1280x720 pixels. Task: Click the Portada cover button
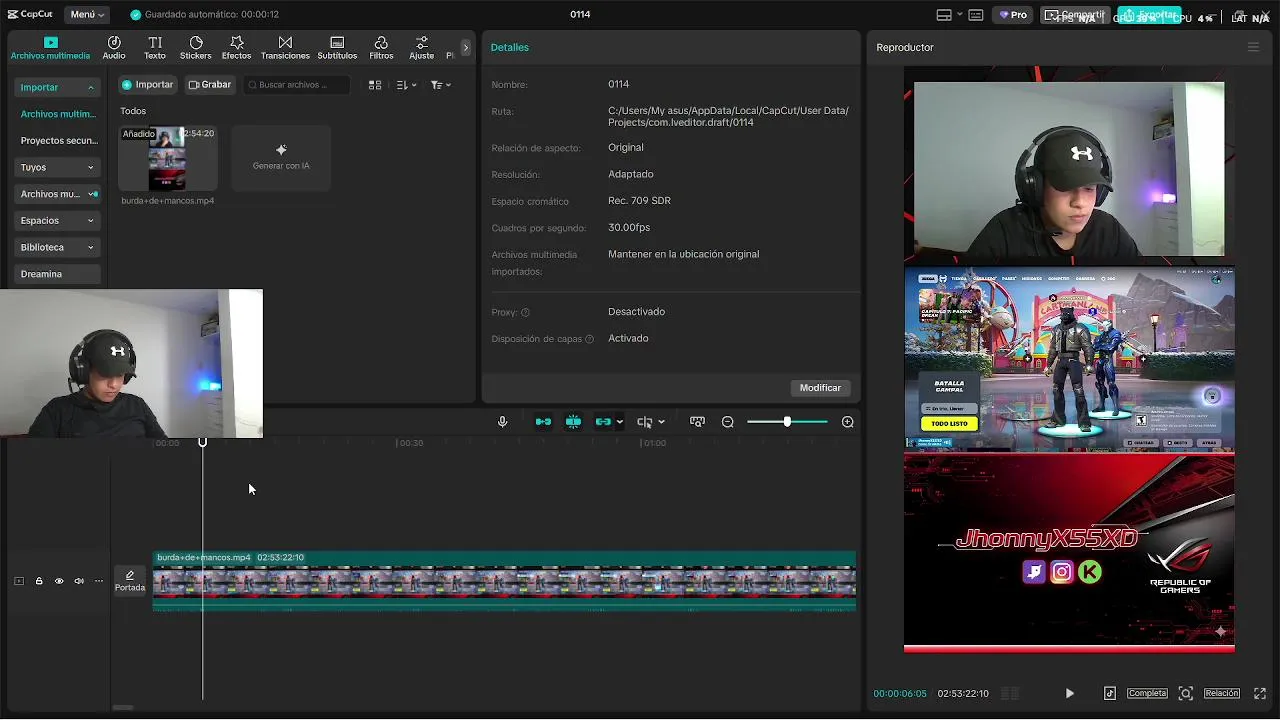point(129,581)
